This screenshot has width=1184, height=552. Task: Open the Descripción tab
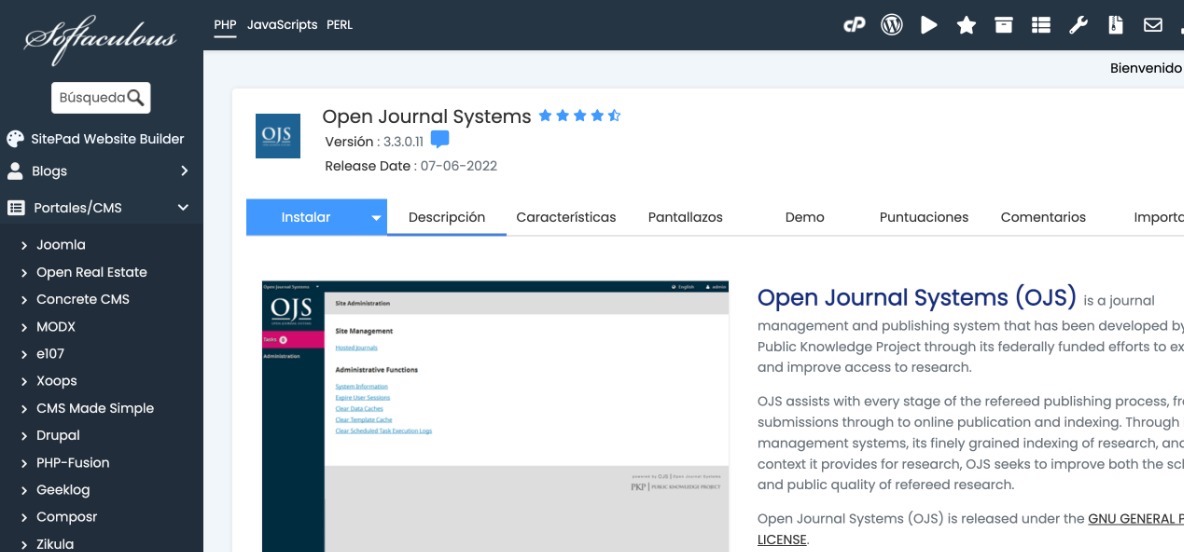[x=446, y=217]
